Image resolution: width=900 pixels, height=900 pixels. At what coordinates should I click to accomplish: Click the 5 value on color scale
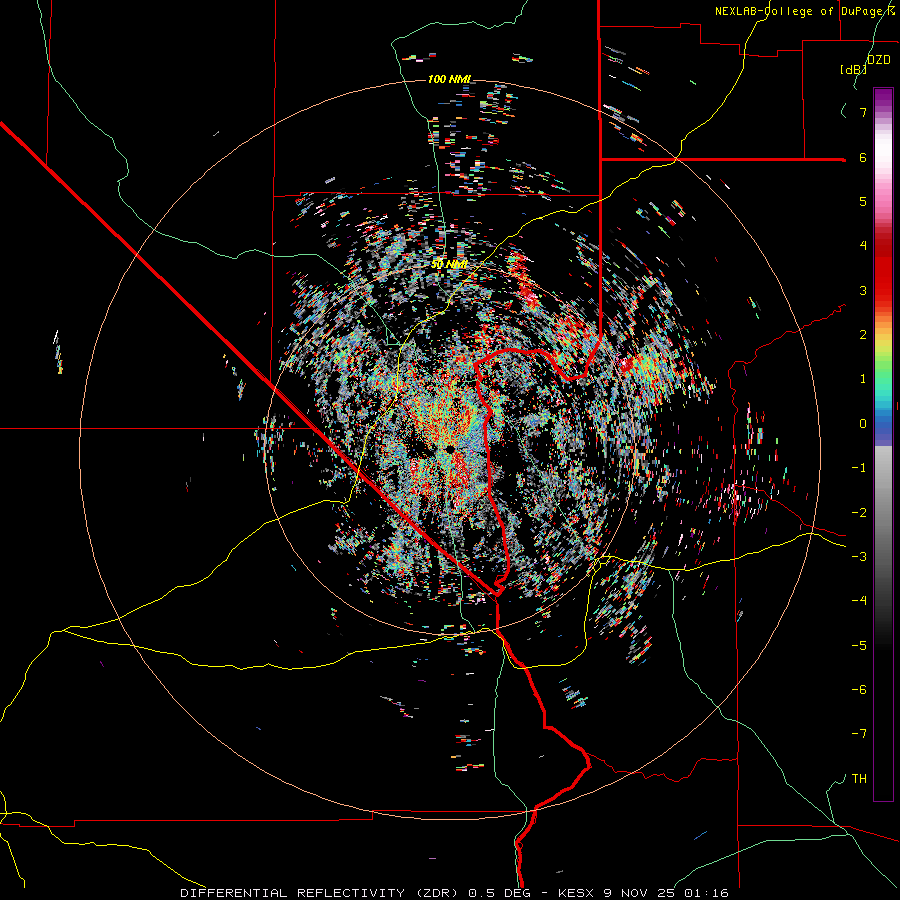863,201
